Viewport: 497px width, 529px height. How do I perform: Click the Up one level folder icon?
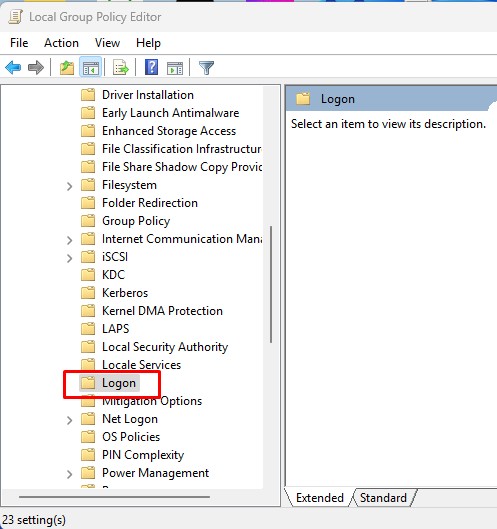coord(67,68)
